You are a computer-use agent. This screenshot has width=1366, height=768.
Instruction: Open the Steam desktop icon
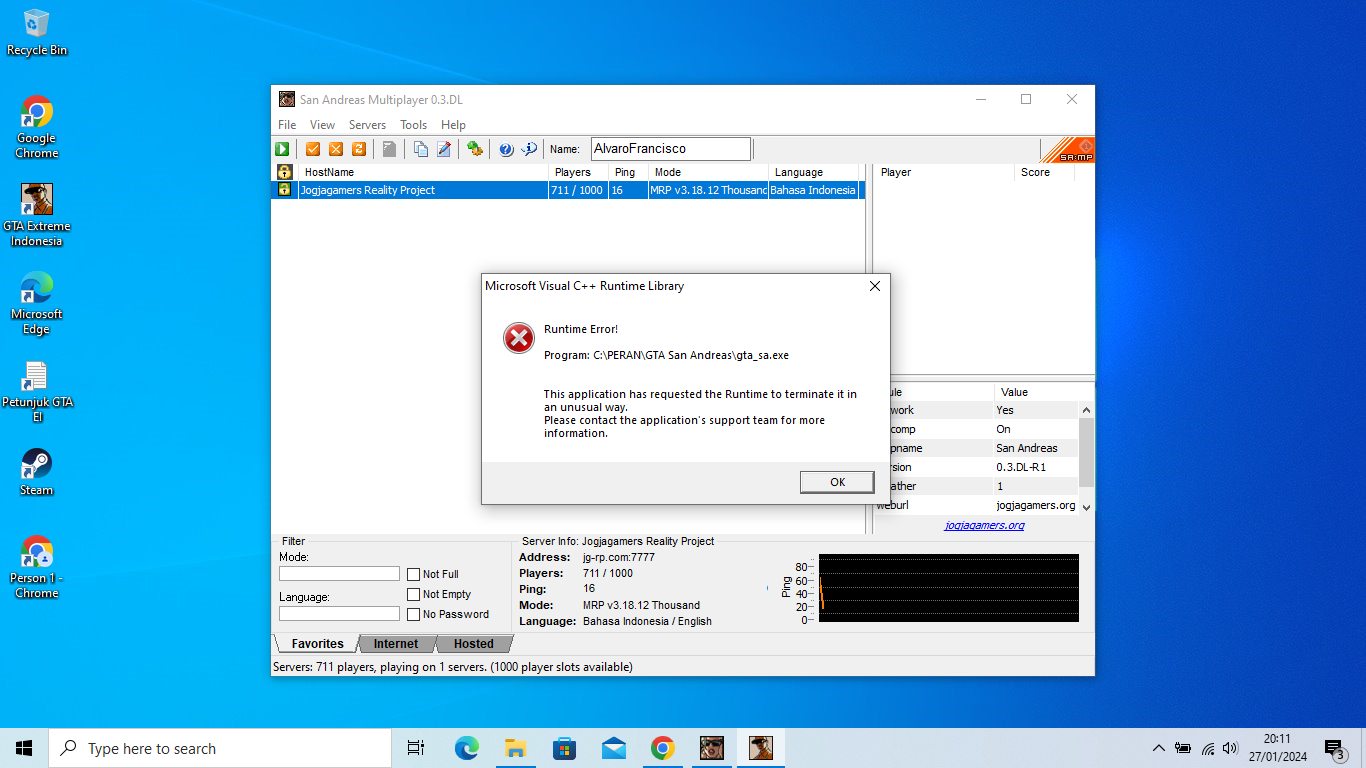click(36, 471)
